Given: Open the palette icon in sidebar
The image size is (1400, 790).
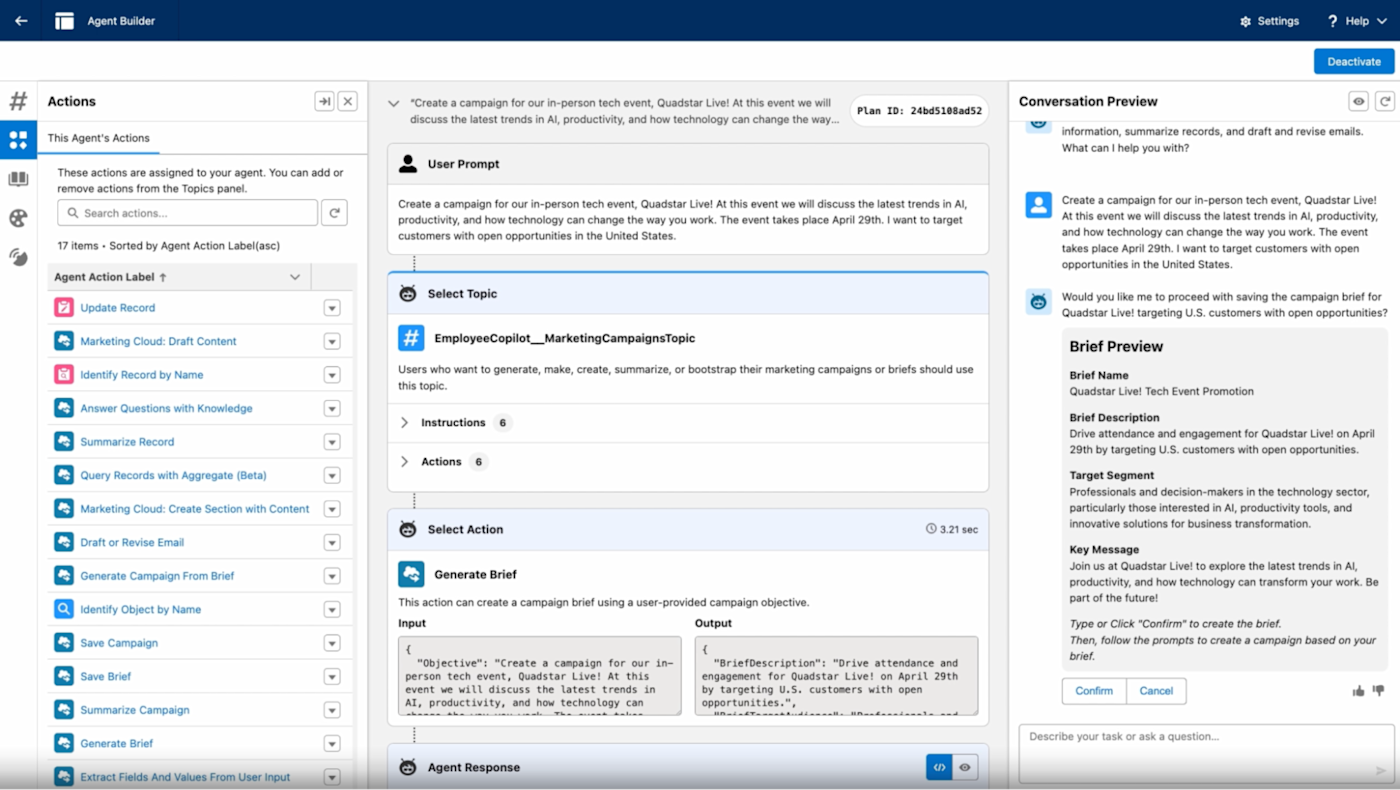Looking at the screenshot, I should (18, 218).
